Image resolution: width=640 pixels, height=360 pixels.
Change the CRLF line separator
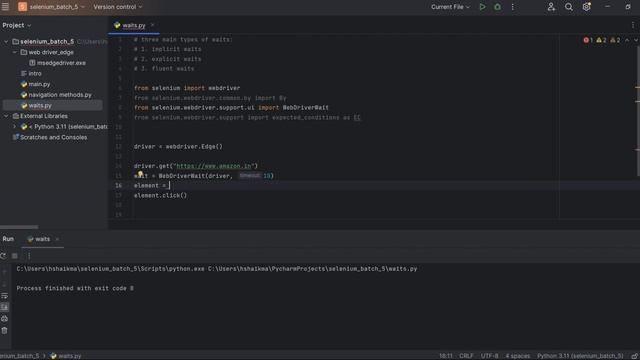466,356
